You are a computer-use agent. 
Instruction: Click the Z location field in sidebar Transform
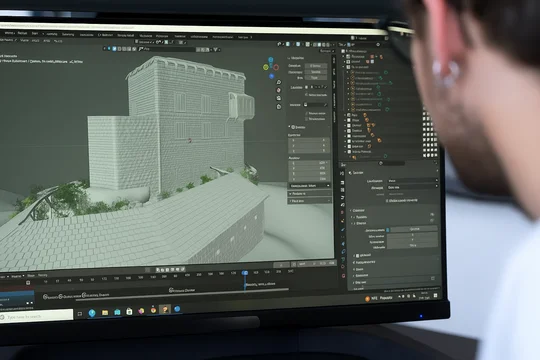coord(309,151)
